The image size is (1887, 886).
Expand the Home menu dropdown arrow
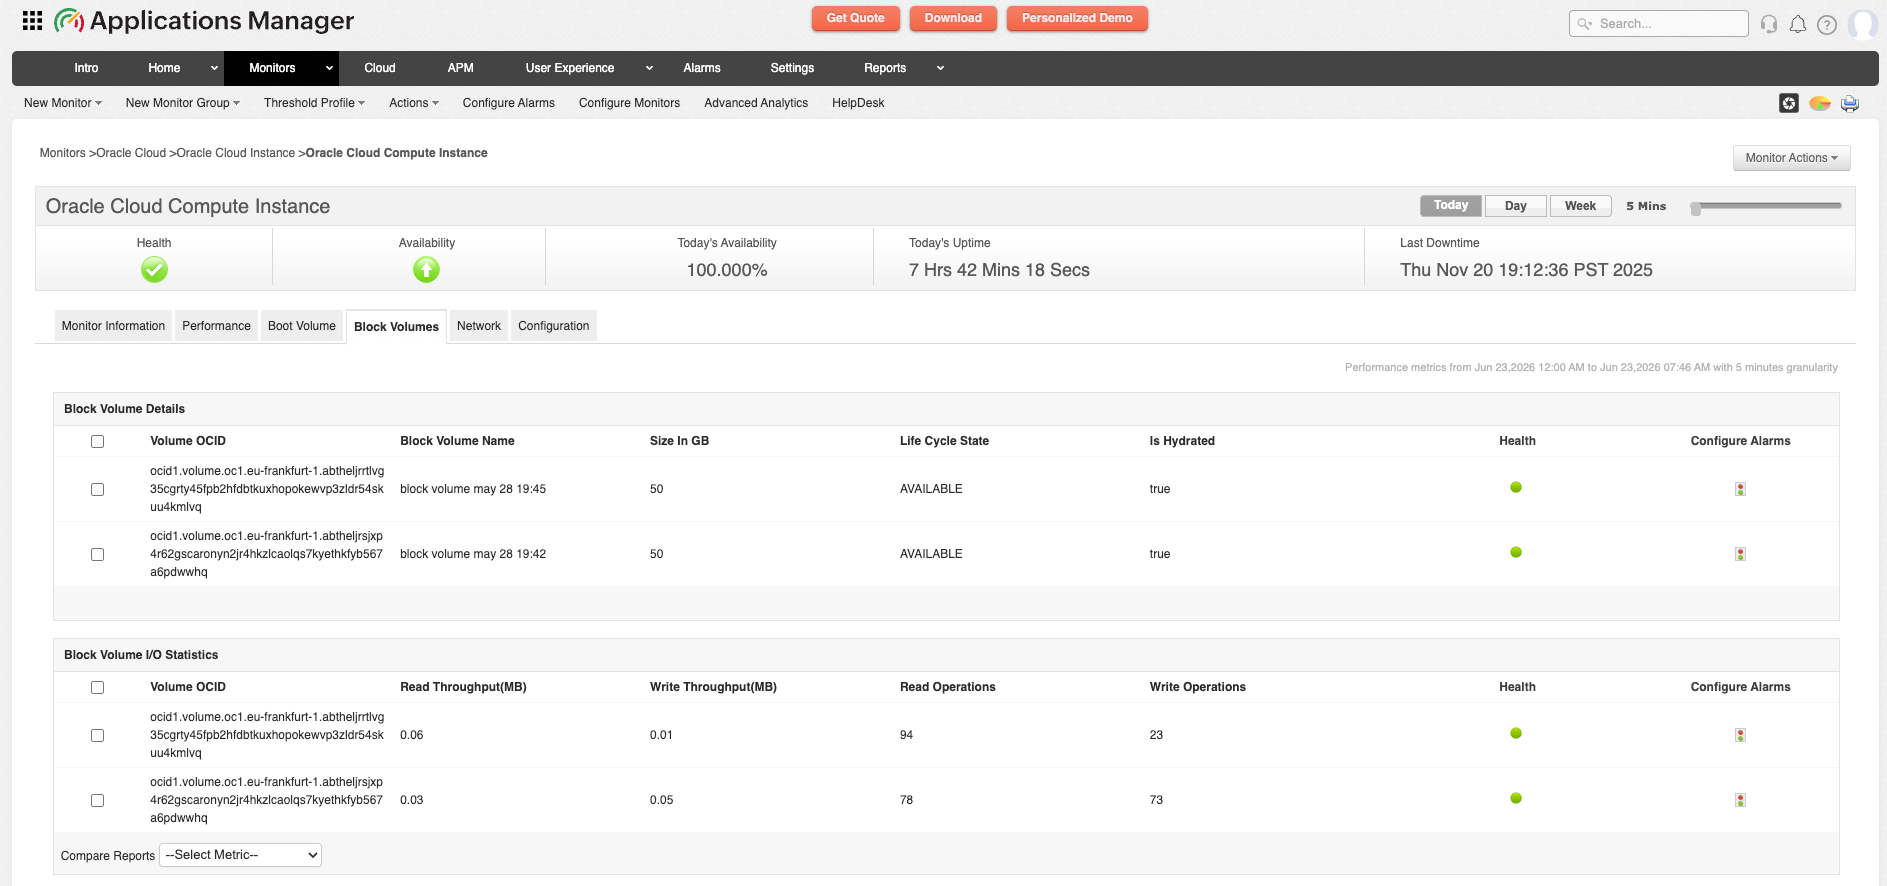coord(214,68)
